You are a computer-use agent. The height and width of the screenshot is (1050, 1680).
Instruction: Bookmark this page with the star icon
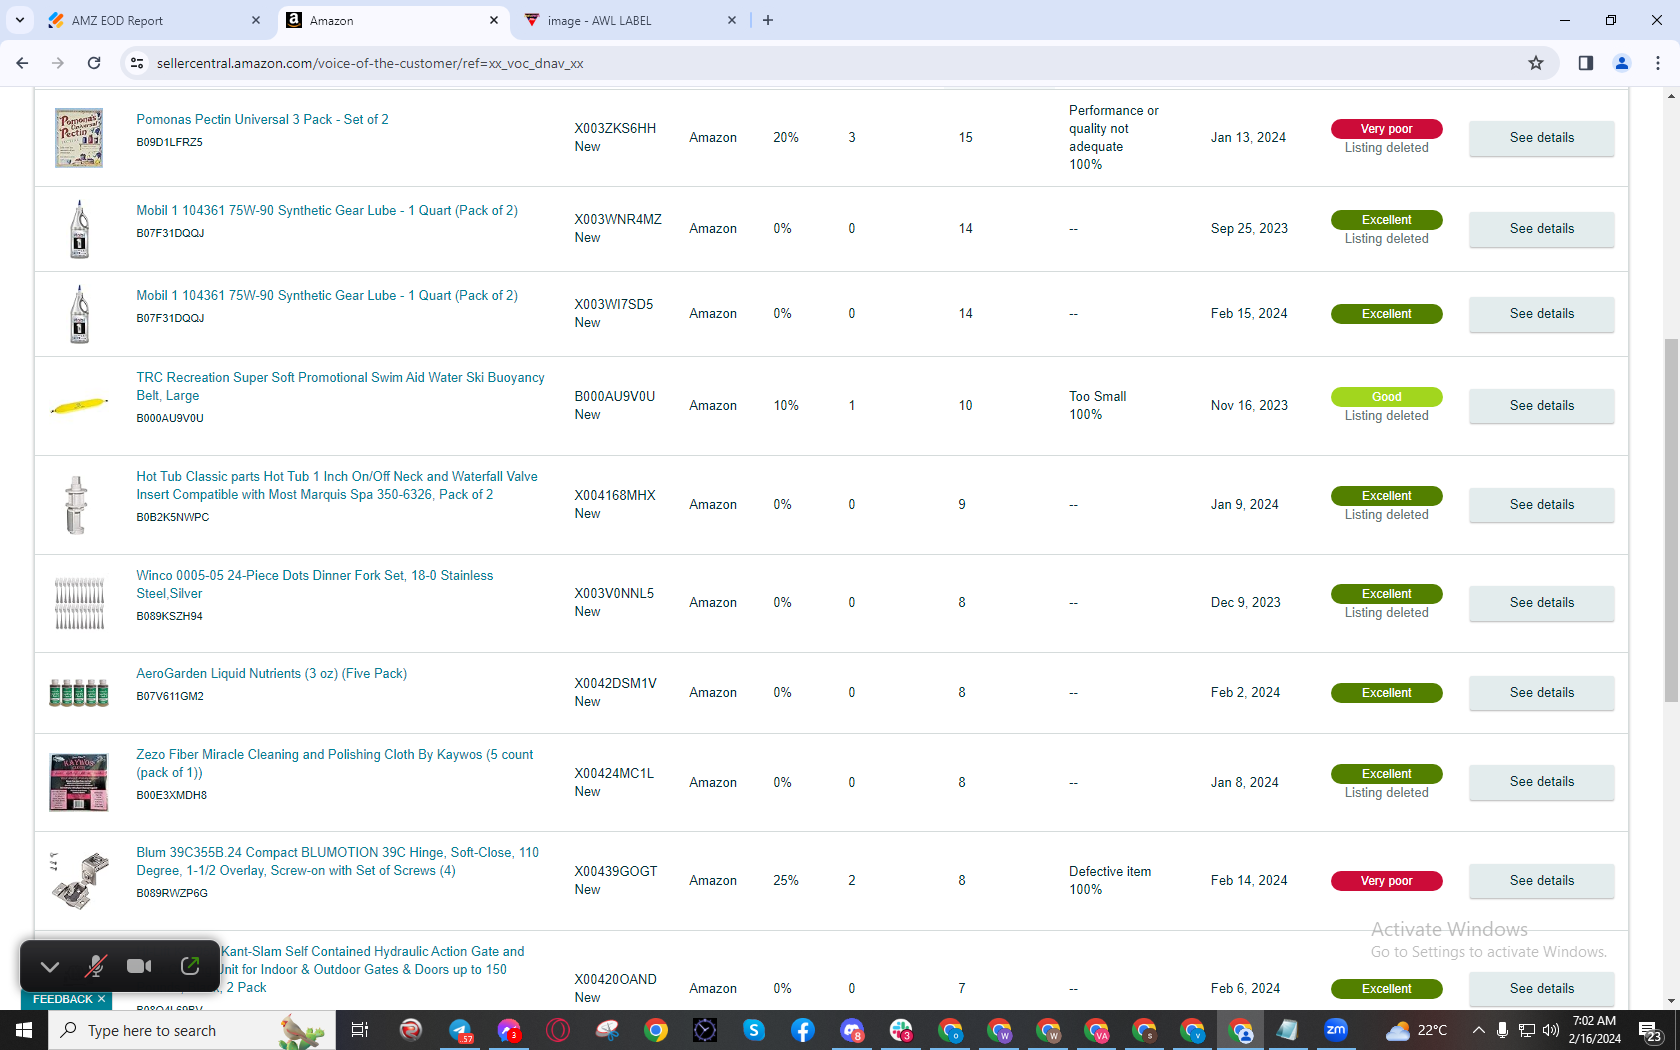click(x=1536, y=63)
